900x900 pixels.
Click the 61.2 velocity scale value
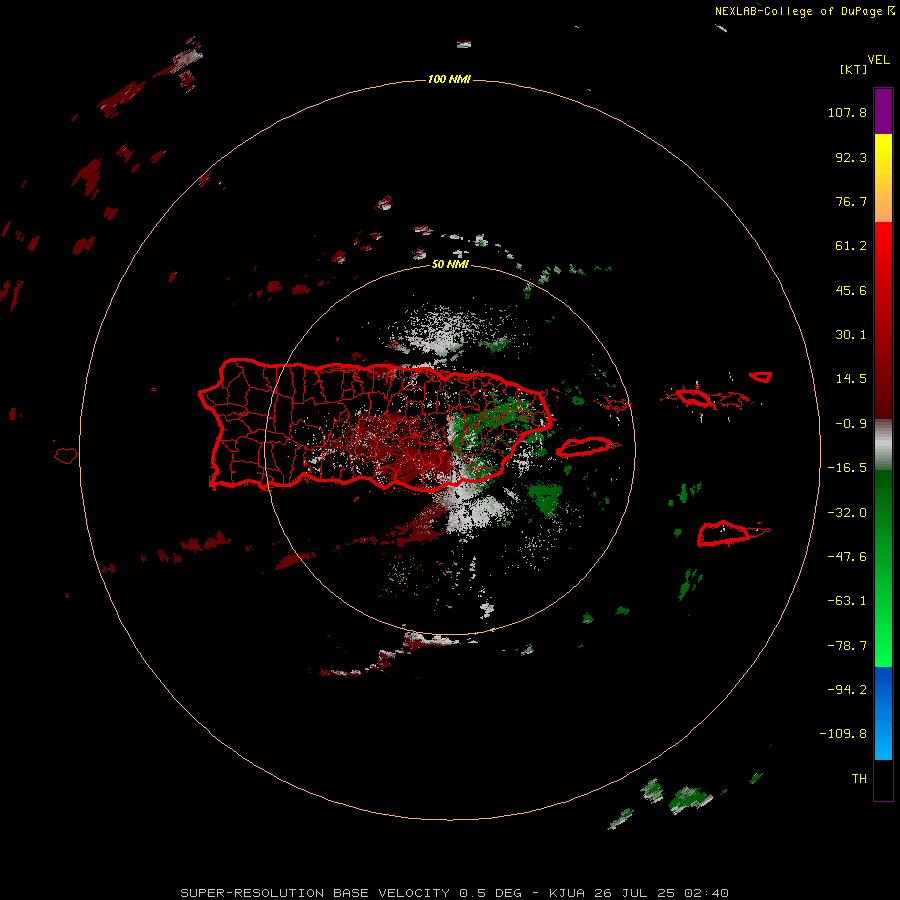pyautogui.click(x=851, y=246)
